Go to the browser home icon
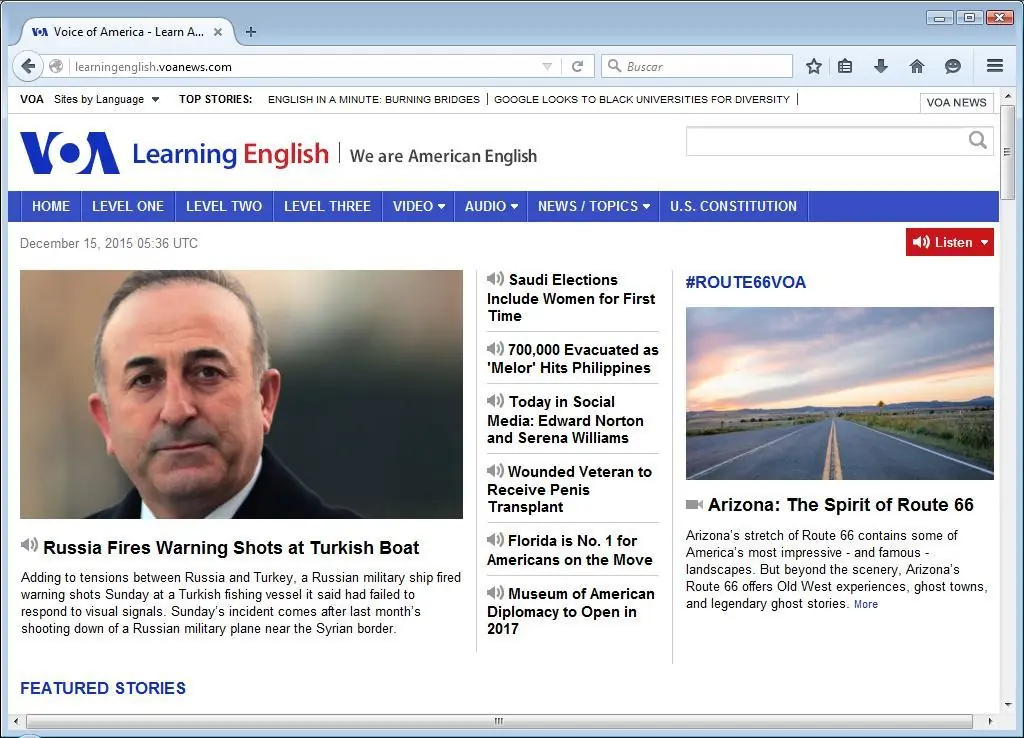 pos(917,66)
